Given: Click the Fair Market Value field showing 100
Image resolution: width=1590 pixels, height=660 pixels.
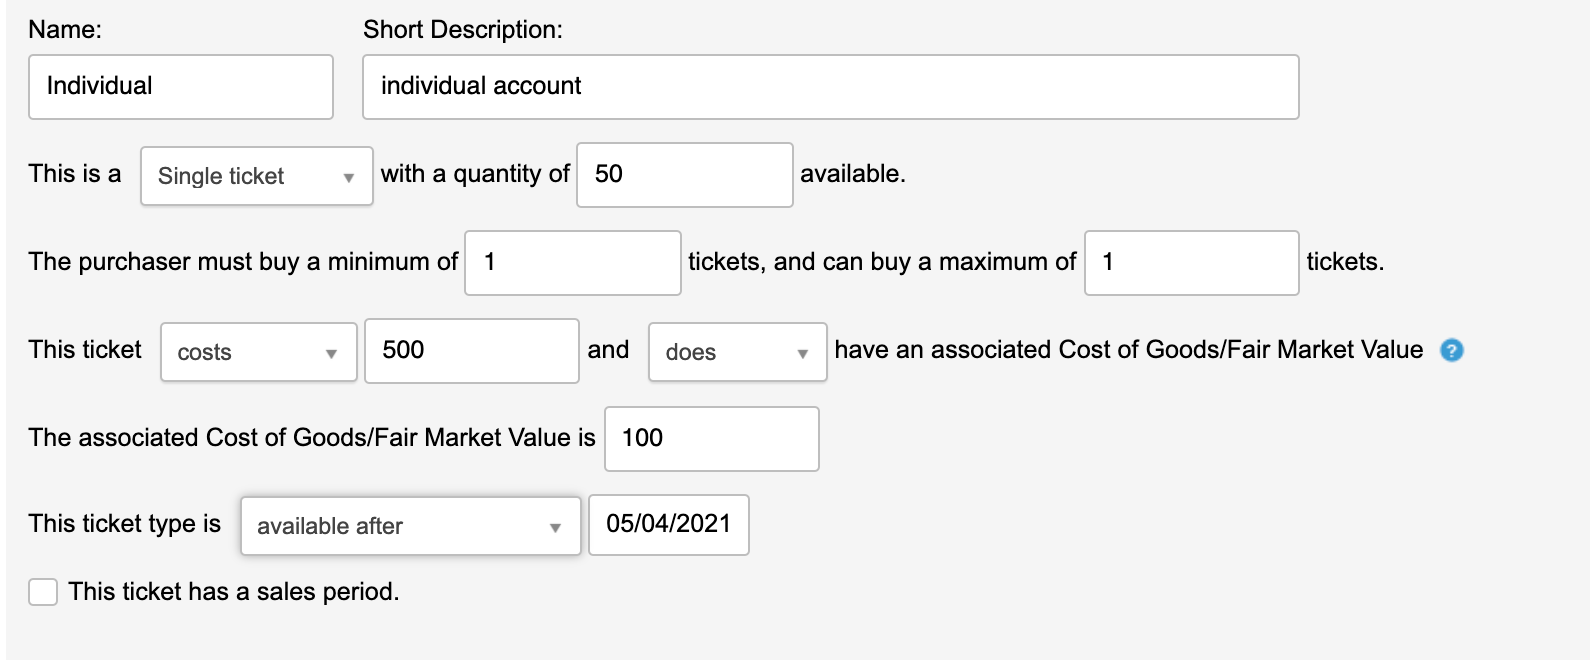Looking at the screenshot, I should pos(711,439).
